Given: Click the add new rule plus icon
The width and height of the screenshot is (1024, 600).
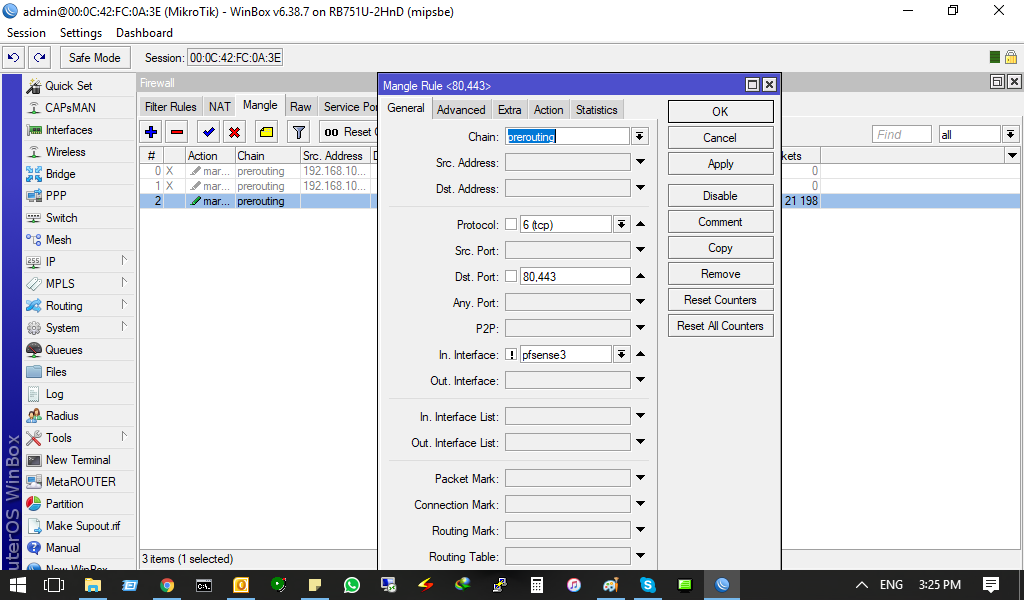Looking at the screenshot, I should click(x=151, y=132).
